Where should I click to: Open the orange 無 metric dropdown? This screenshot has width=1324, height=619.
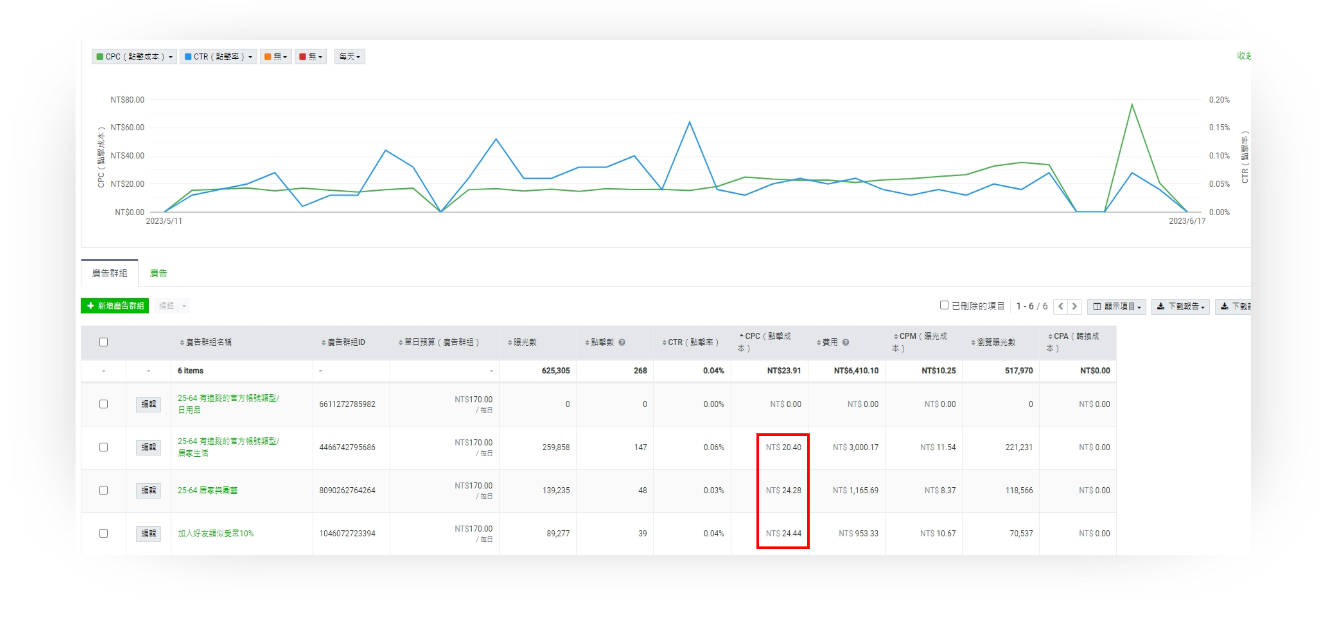pos(276,57)
